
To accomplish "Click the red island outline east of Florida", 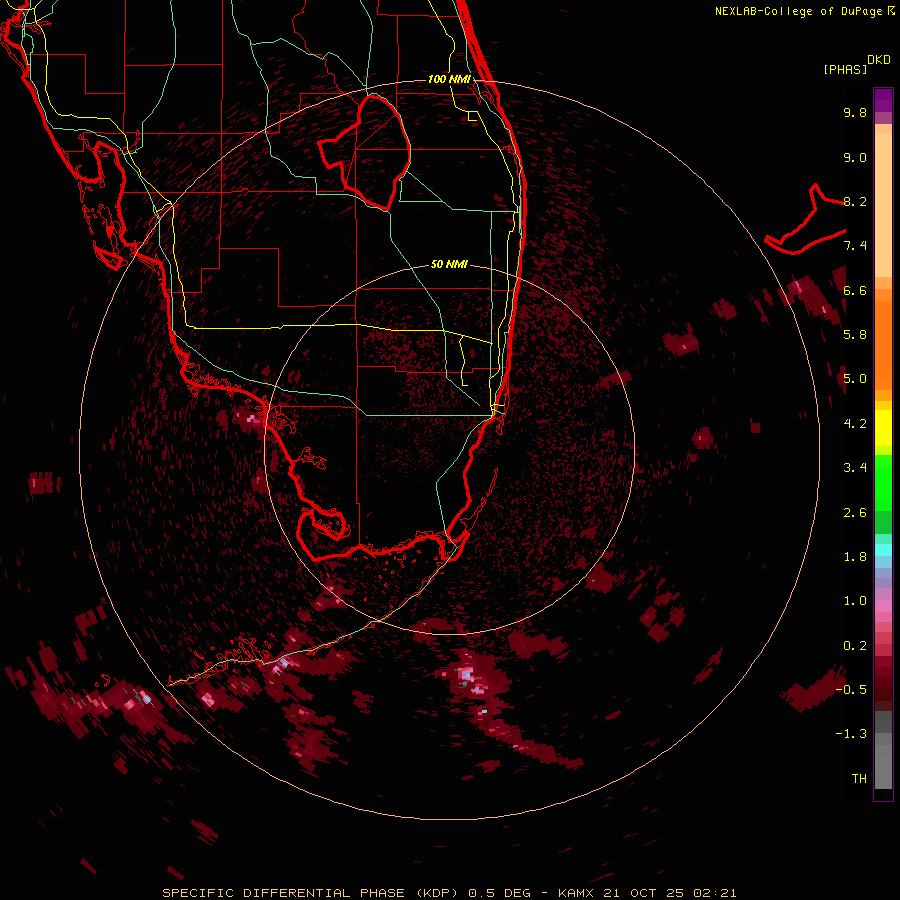I will tap(806, 221).
